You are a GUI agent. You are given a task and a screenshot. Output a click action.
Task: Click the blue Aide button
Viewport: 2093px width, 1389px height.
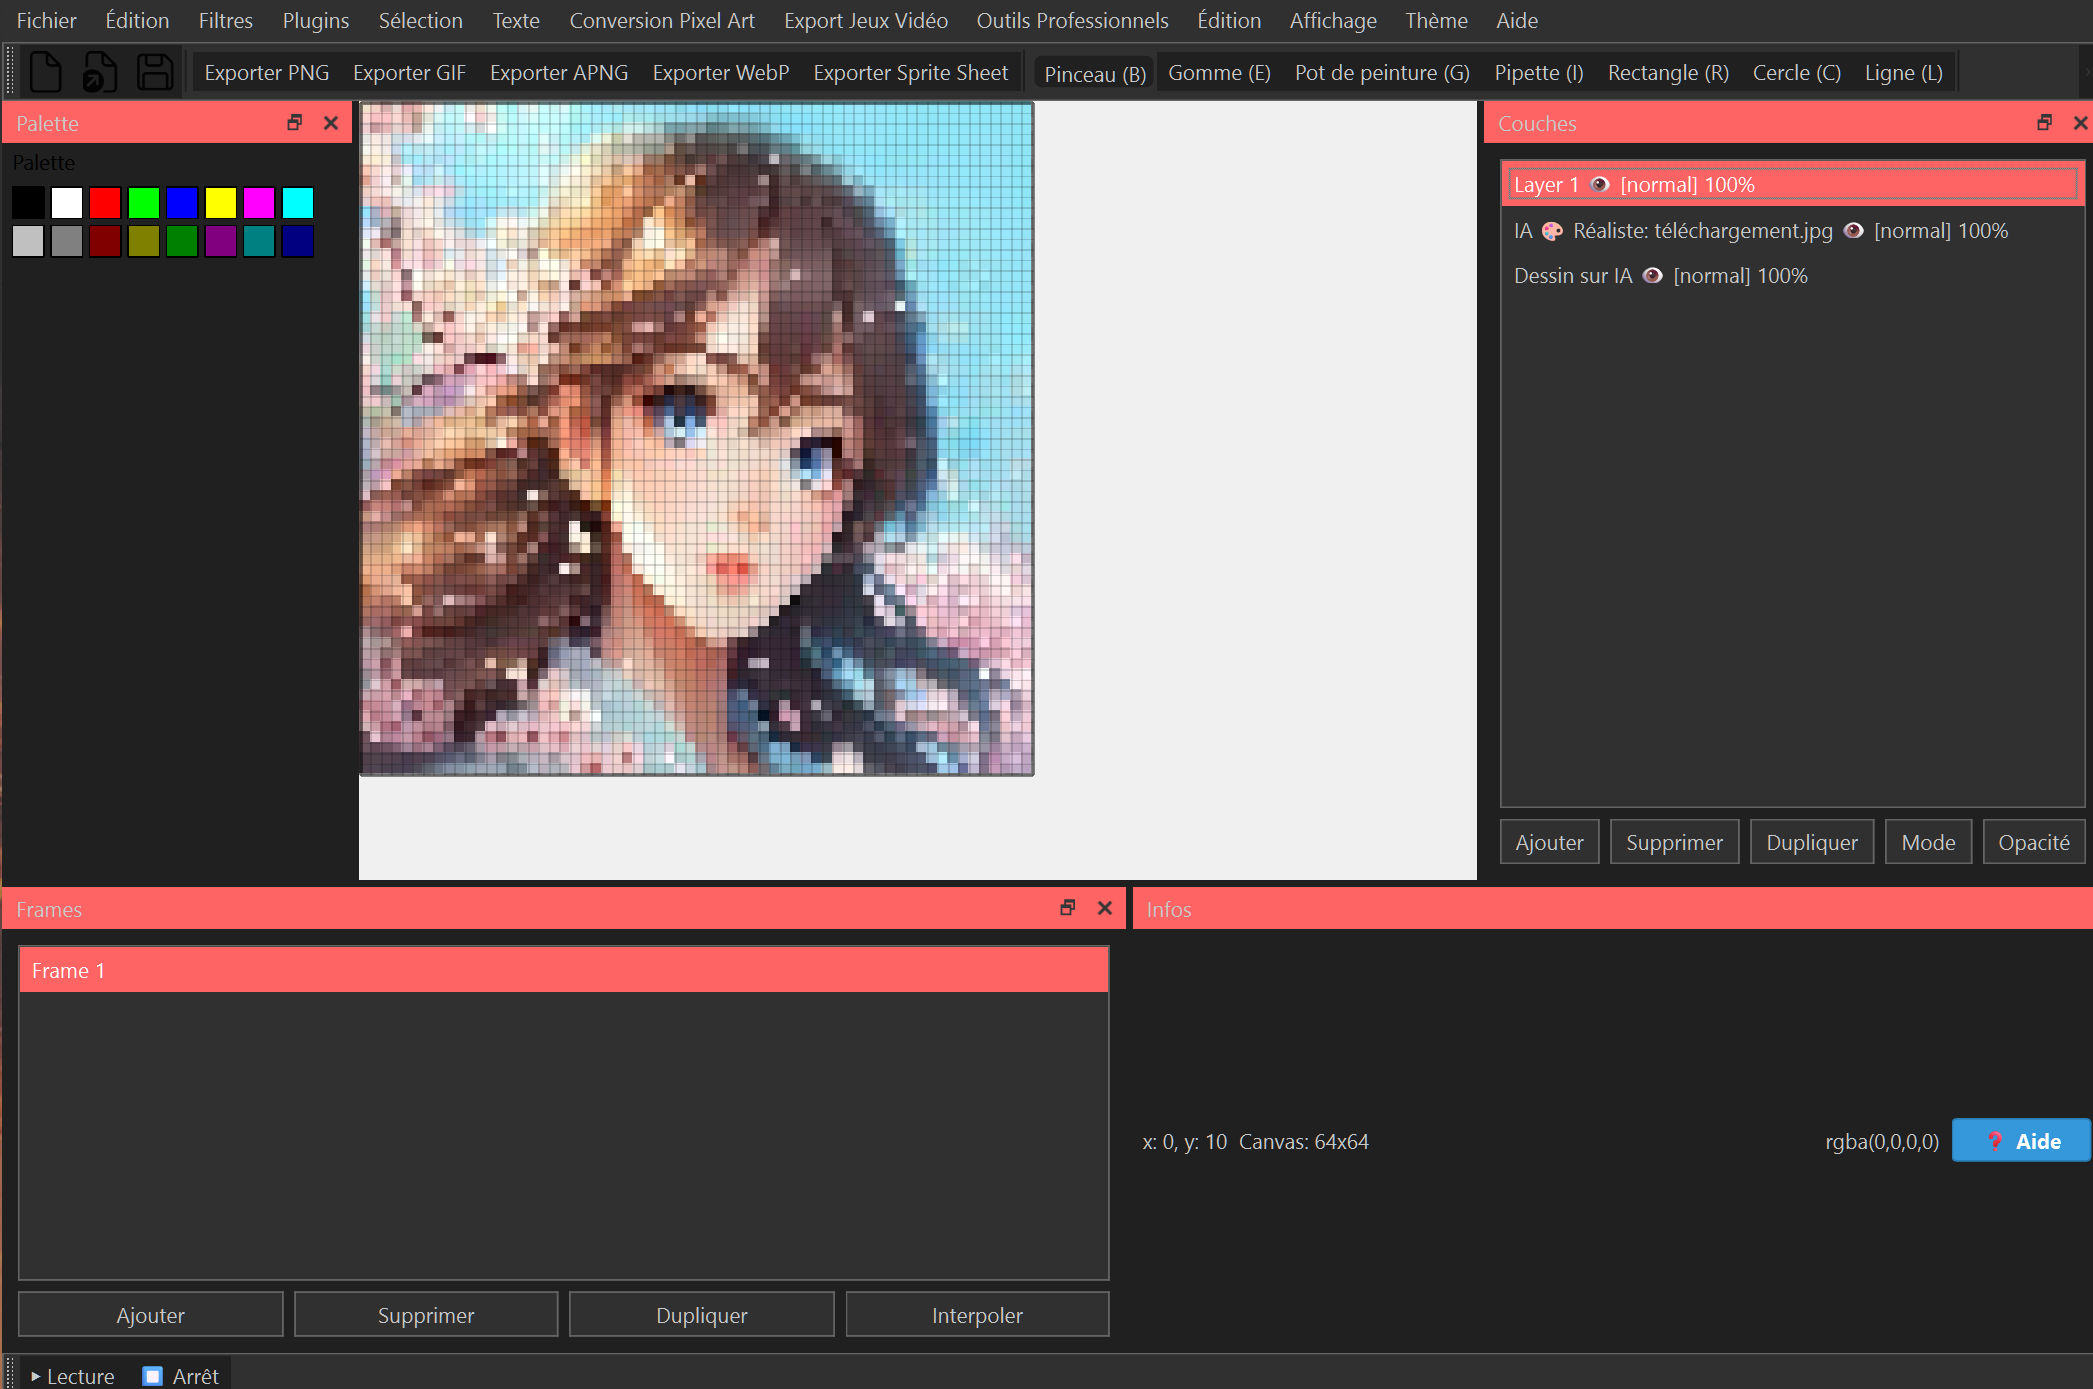[x=2021, y=1141]
